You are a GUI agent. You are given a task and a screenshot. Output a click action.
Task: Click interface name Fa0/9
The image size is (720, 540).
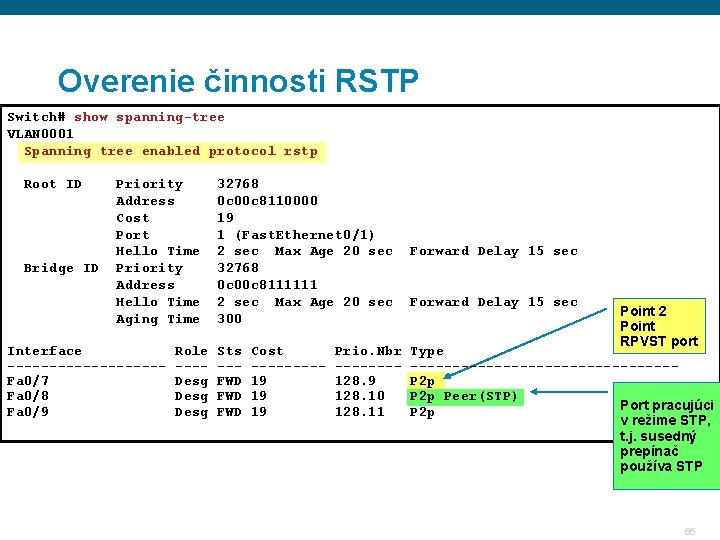[28, 412]
